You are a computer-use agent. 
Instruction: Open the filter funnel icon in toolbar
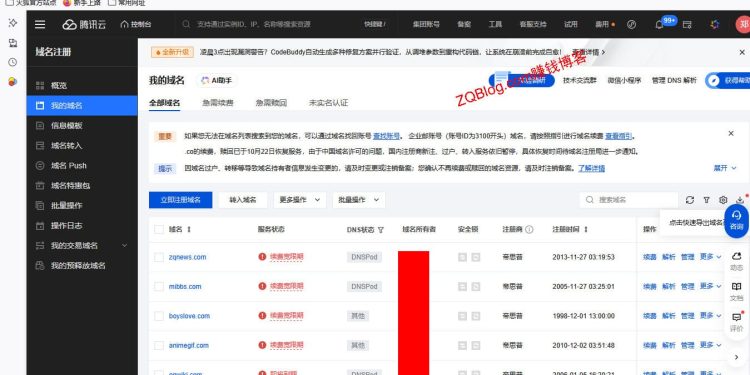point(706,200)
